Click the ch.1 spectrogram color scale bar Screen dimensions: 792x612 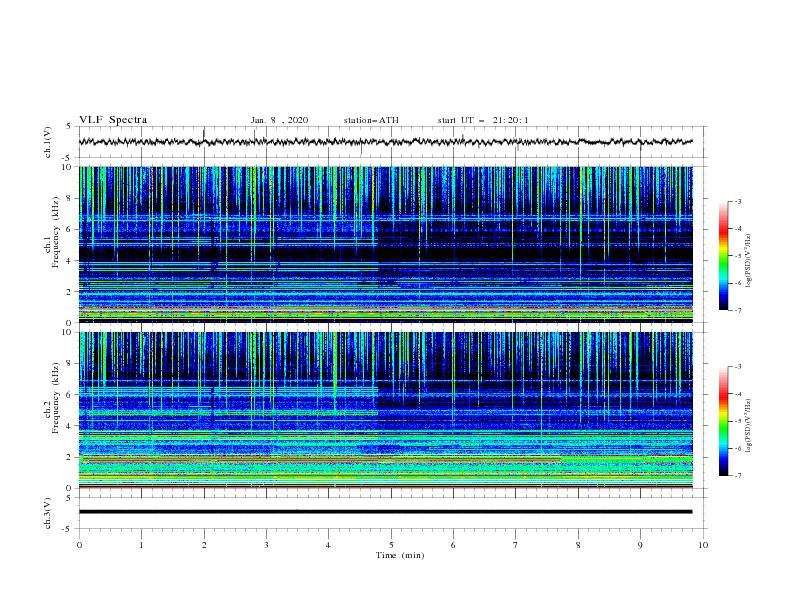723,256
